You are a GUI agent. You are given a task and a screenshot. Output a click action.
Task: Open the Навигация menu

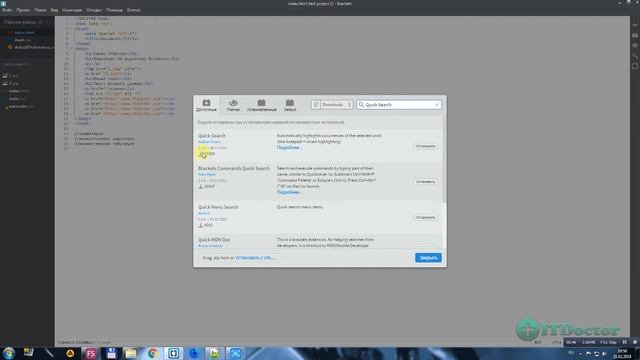72,10
